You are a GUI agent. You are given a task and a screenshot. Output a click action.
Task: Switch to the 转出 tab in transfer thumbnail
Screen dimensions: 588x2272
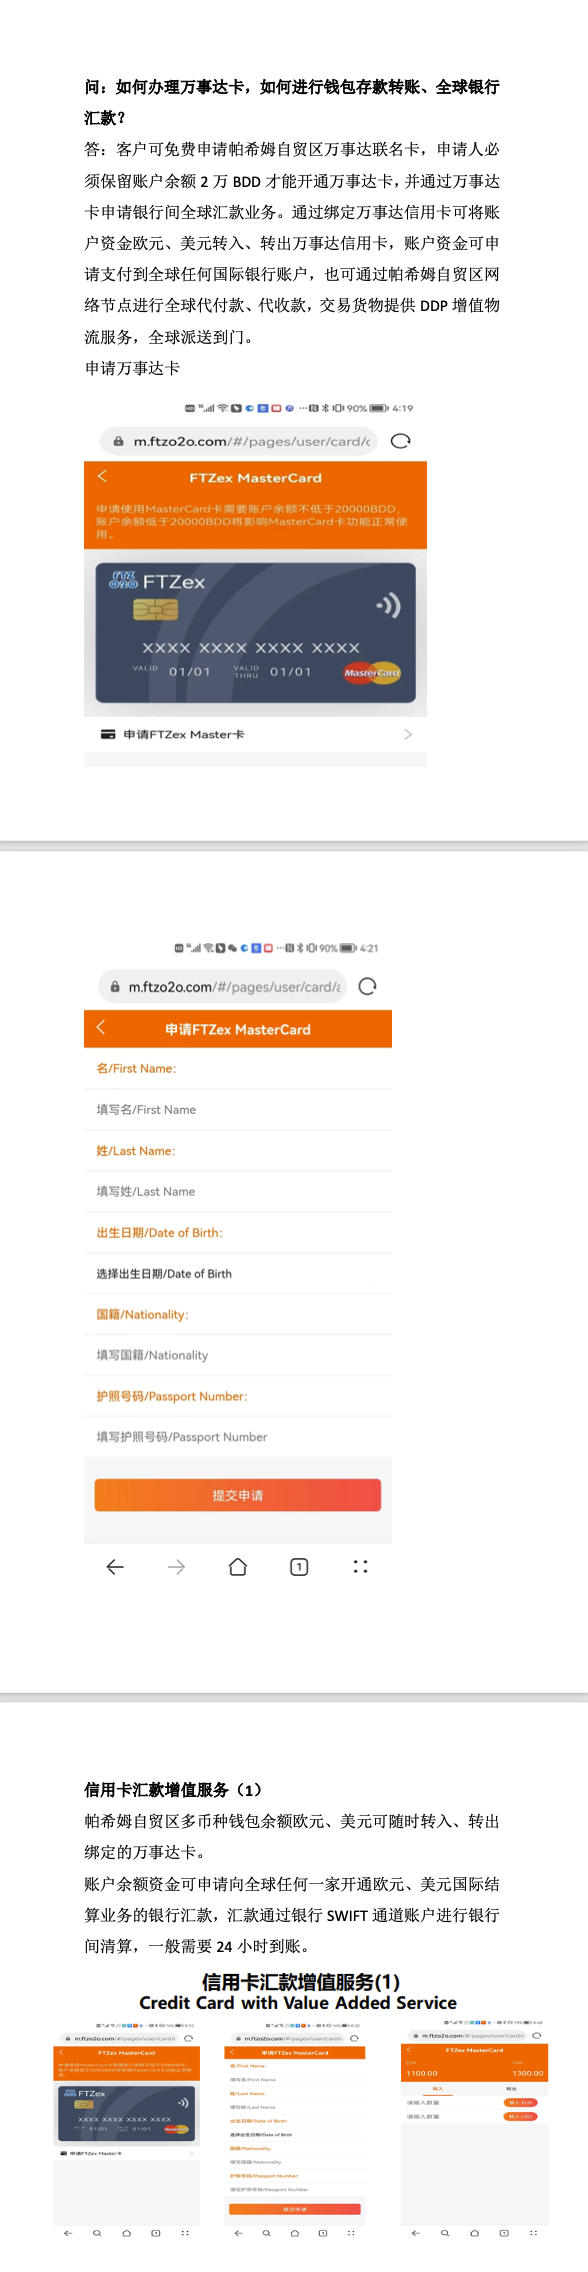[x=511, y=2089]
